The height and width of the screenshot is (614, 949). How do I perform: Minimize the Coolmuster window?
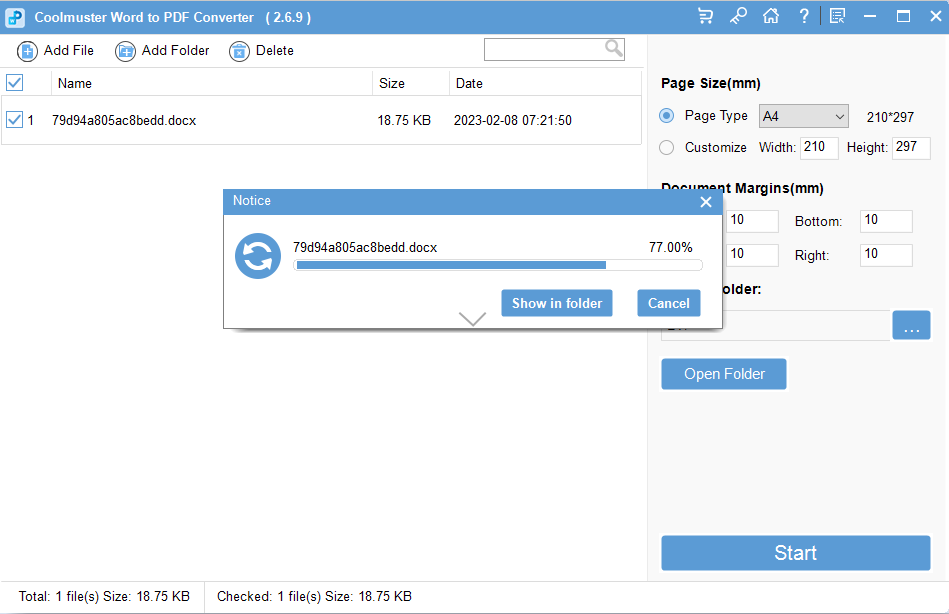point(870,16)
